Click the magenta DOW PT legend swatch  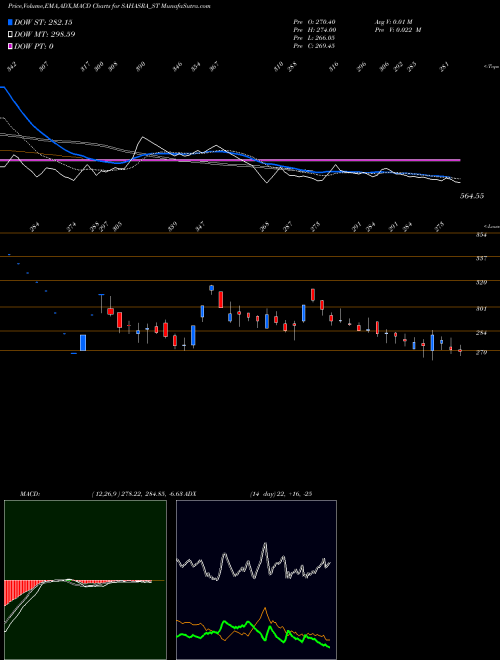pyautogui.click(x=10, y=46)
